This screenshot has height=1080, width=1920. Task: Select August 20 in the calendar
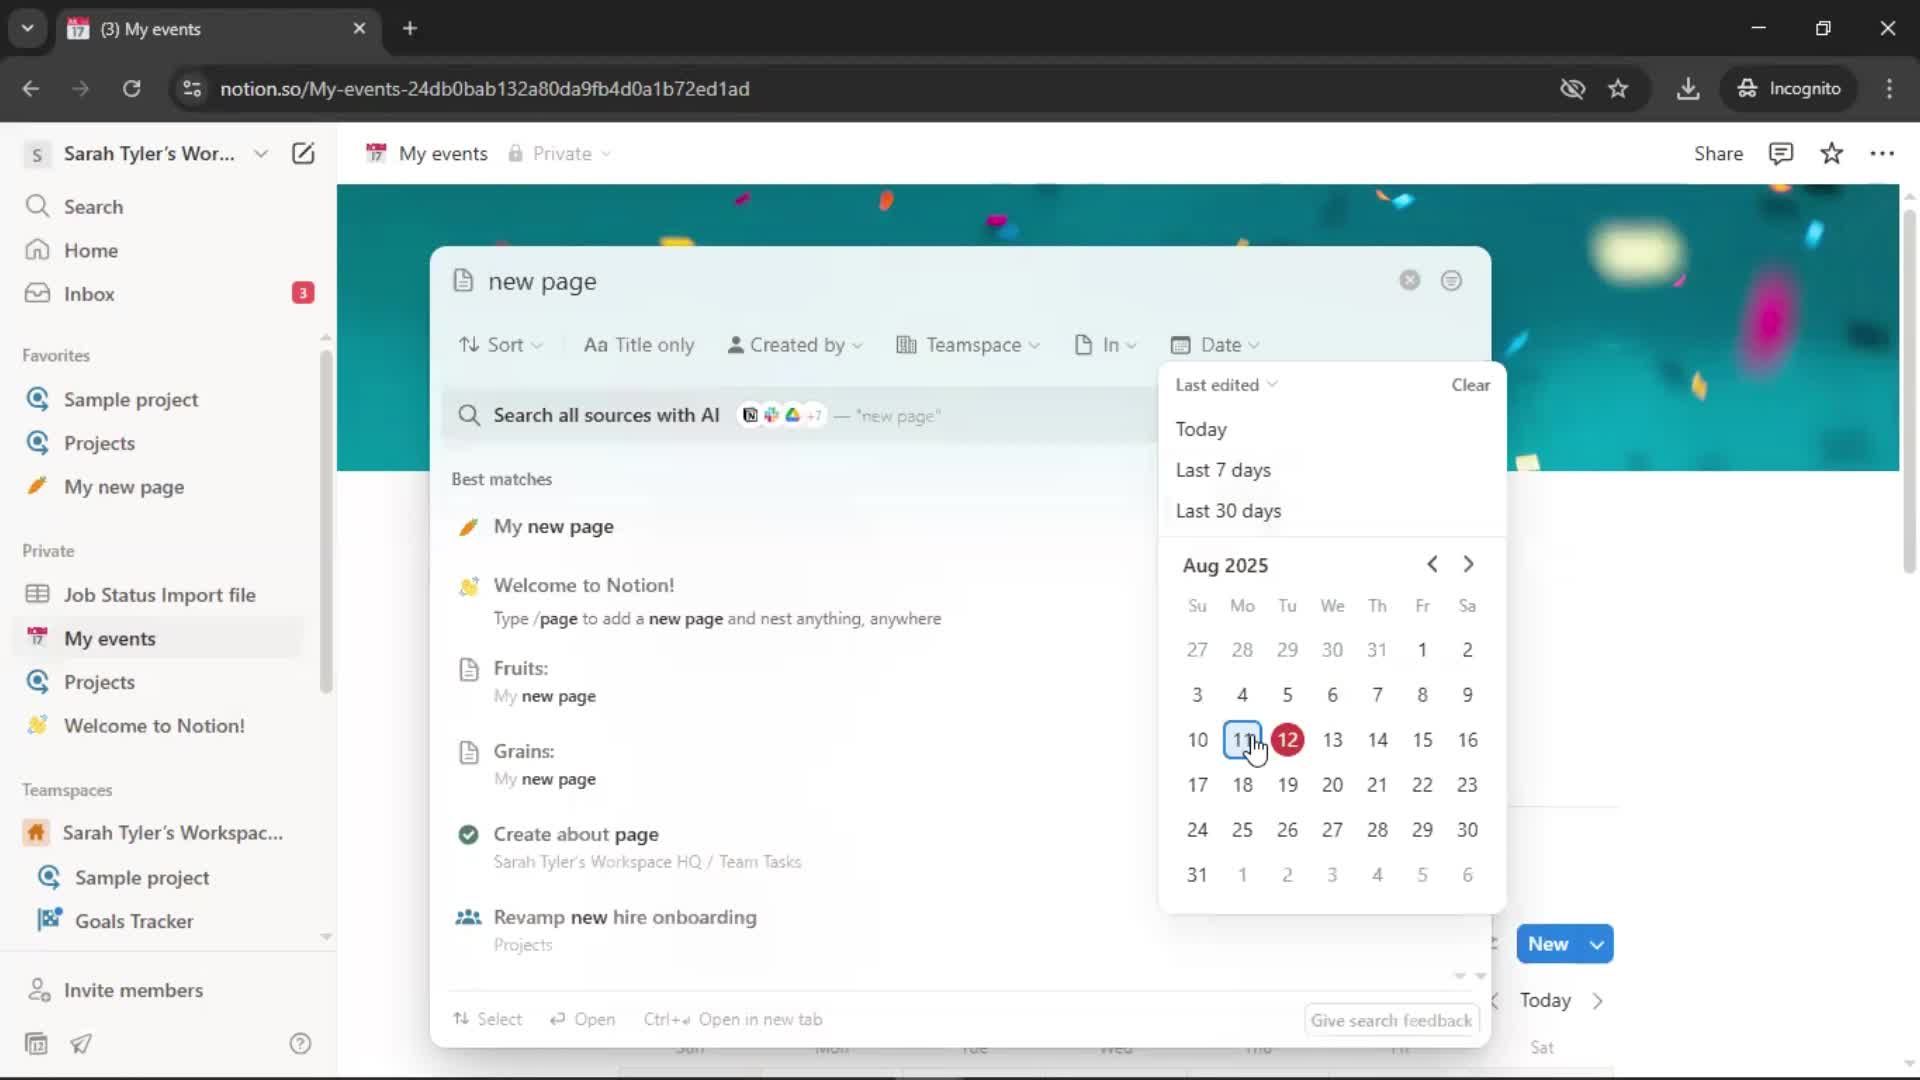[x=1332, y=785]
